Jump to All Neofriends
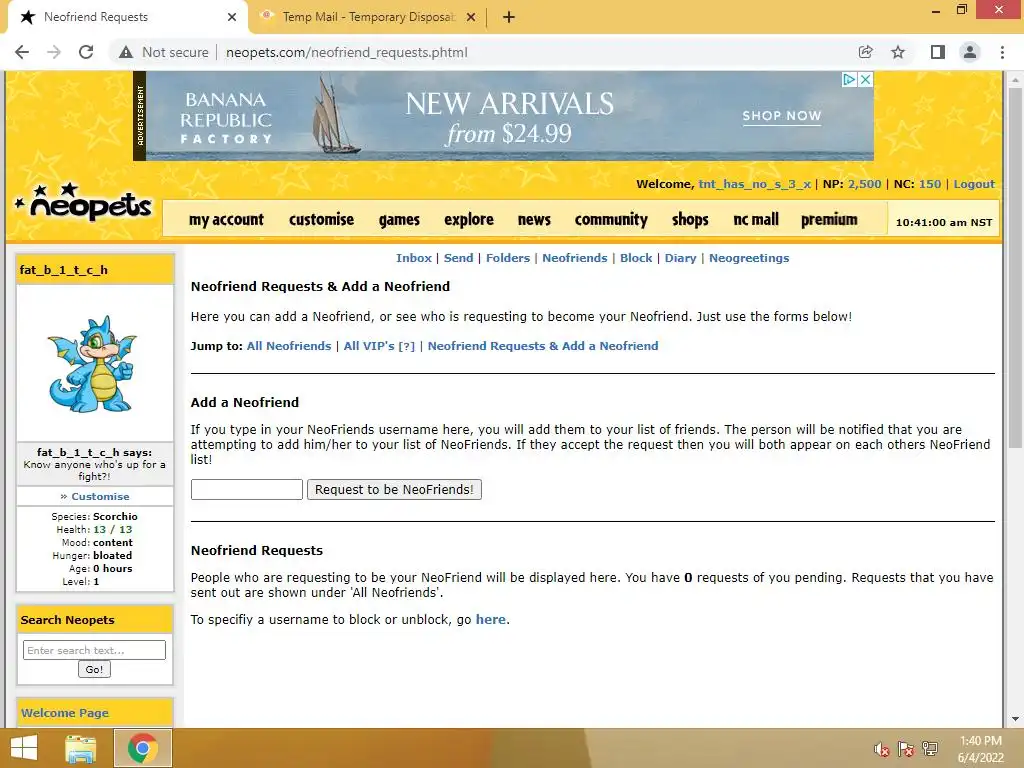Viewport: 1024px width, 768px height. point(289,346)
